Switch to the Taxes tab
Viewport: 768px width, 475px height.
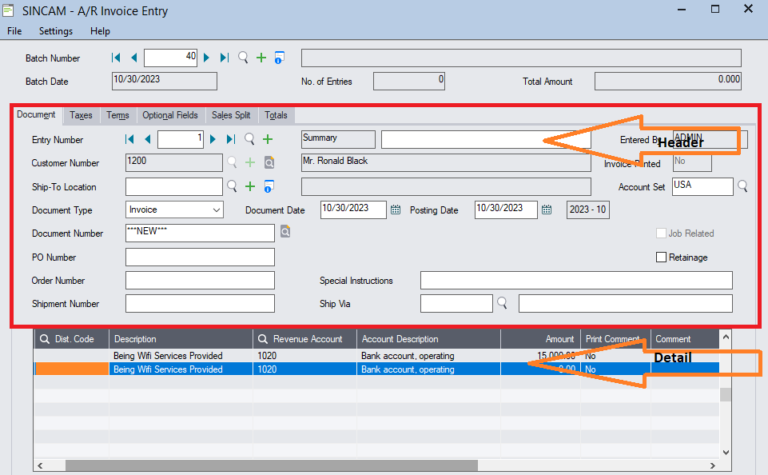coord(81,115)
